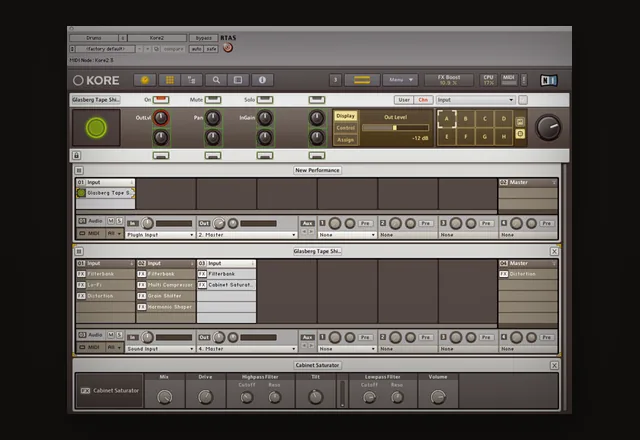Select the Assign tab
The image size is (640, 440).
pyautogui.click(x=345, y=140)
